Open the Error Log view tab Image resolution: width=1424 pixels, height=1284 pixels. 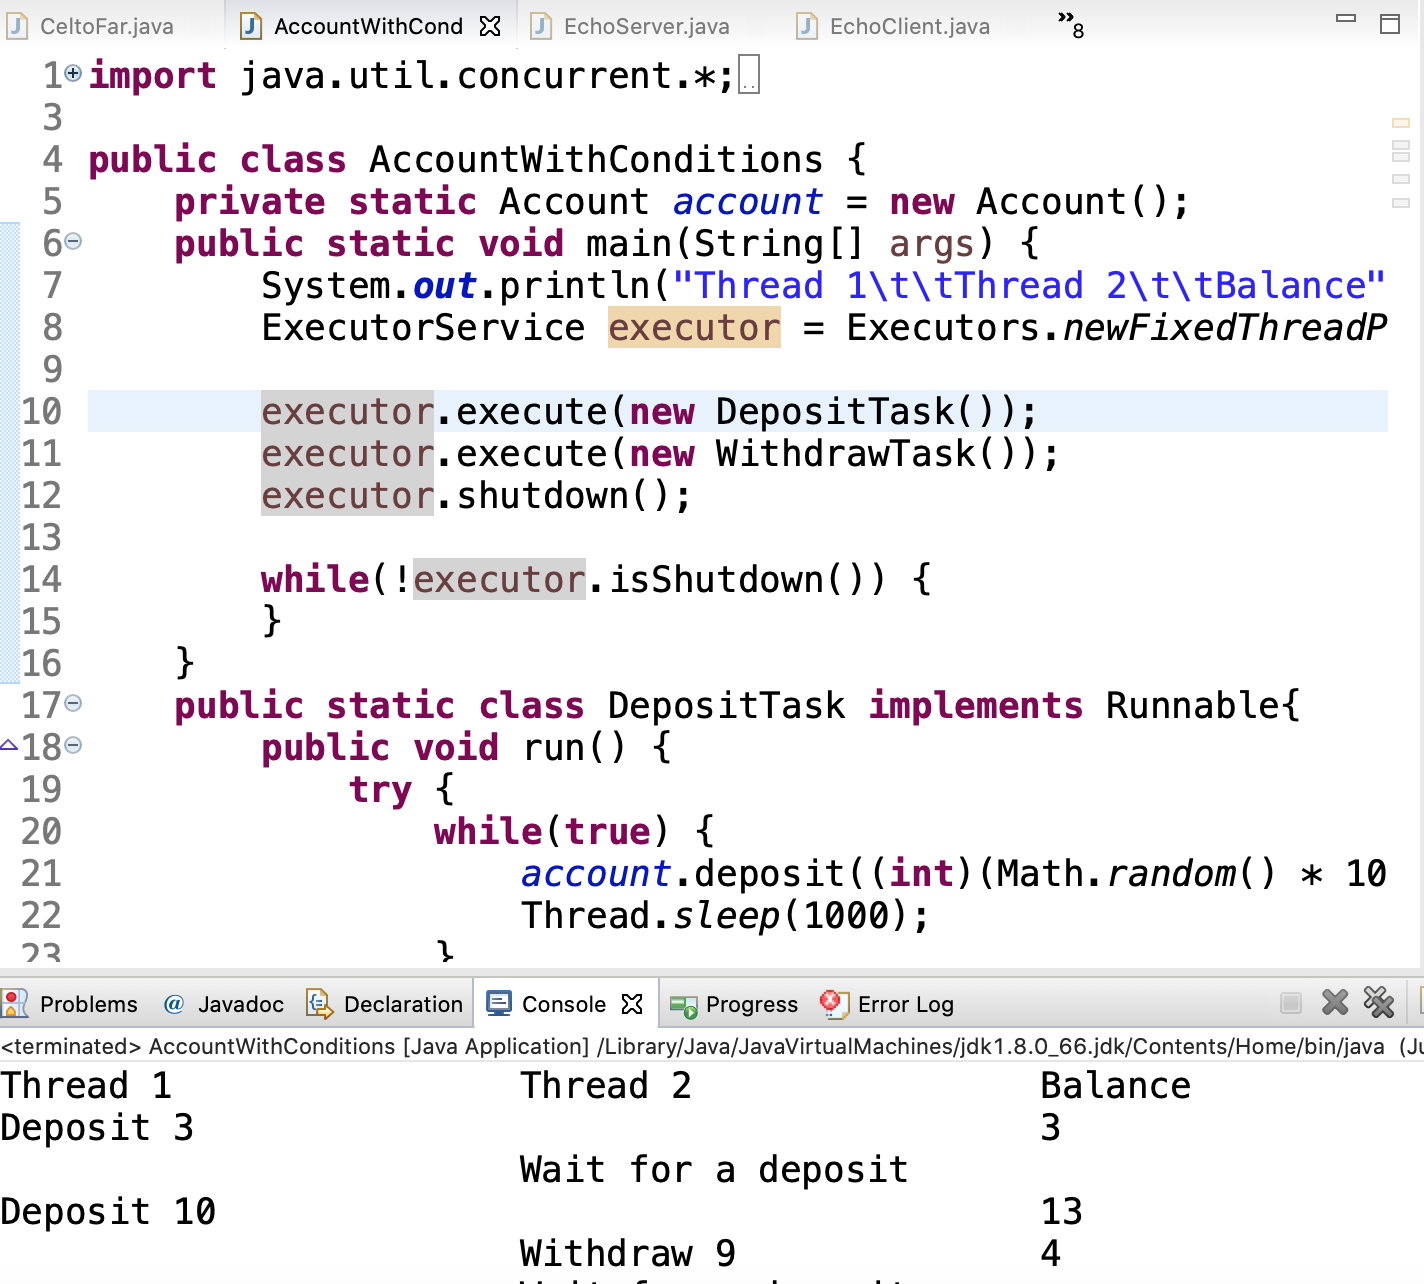[887, 1004]
